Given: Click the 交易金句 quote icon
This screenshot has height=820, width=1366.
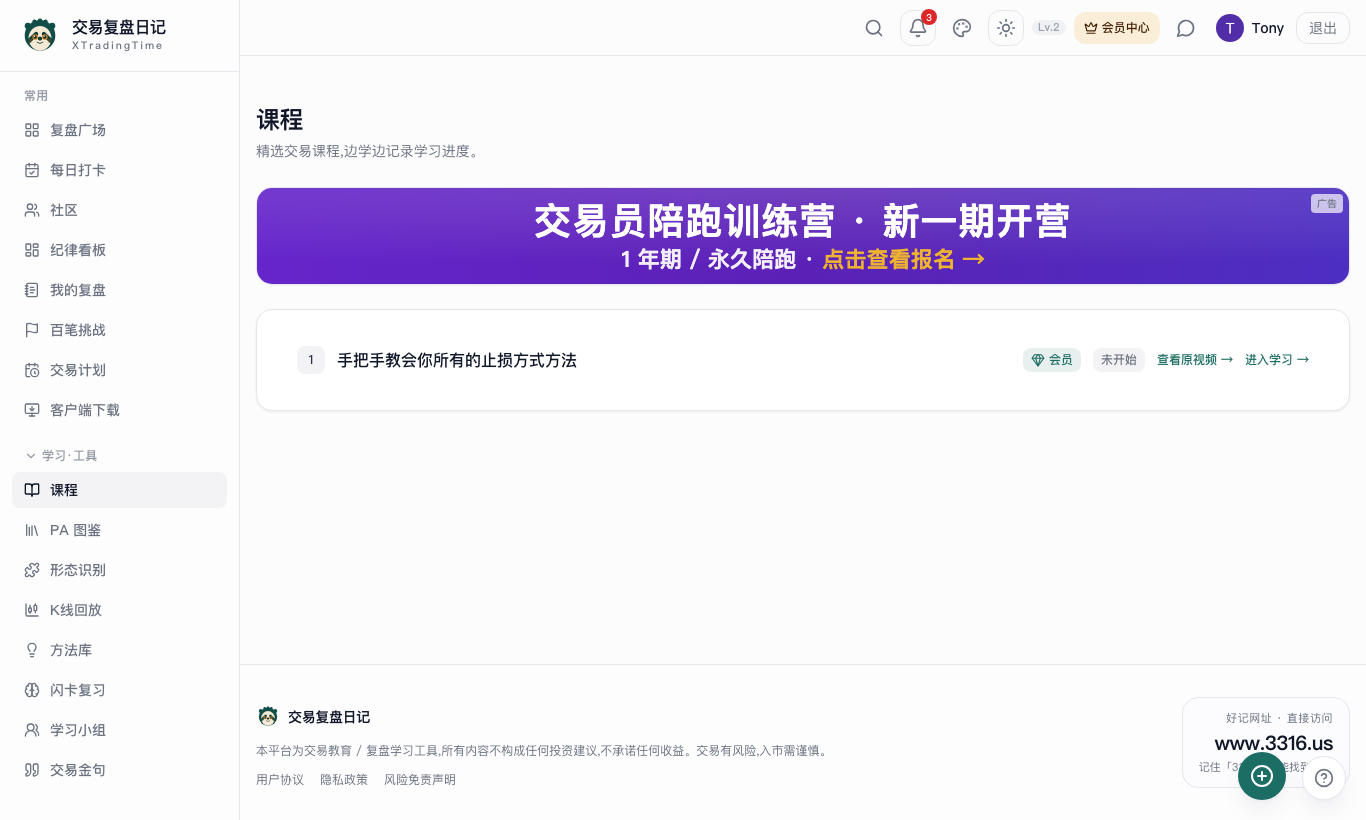Looking at the screenshot, I should point(32,770).
